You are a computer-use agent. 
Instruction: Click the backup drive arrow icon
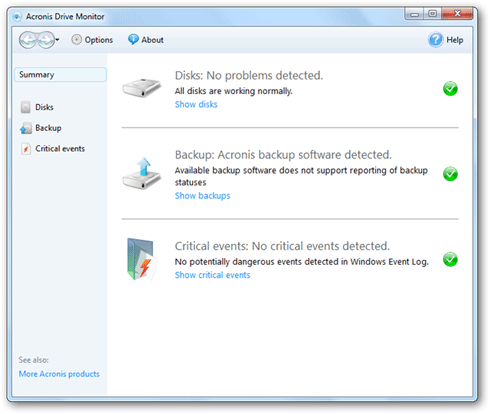[x=142, y=173]
